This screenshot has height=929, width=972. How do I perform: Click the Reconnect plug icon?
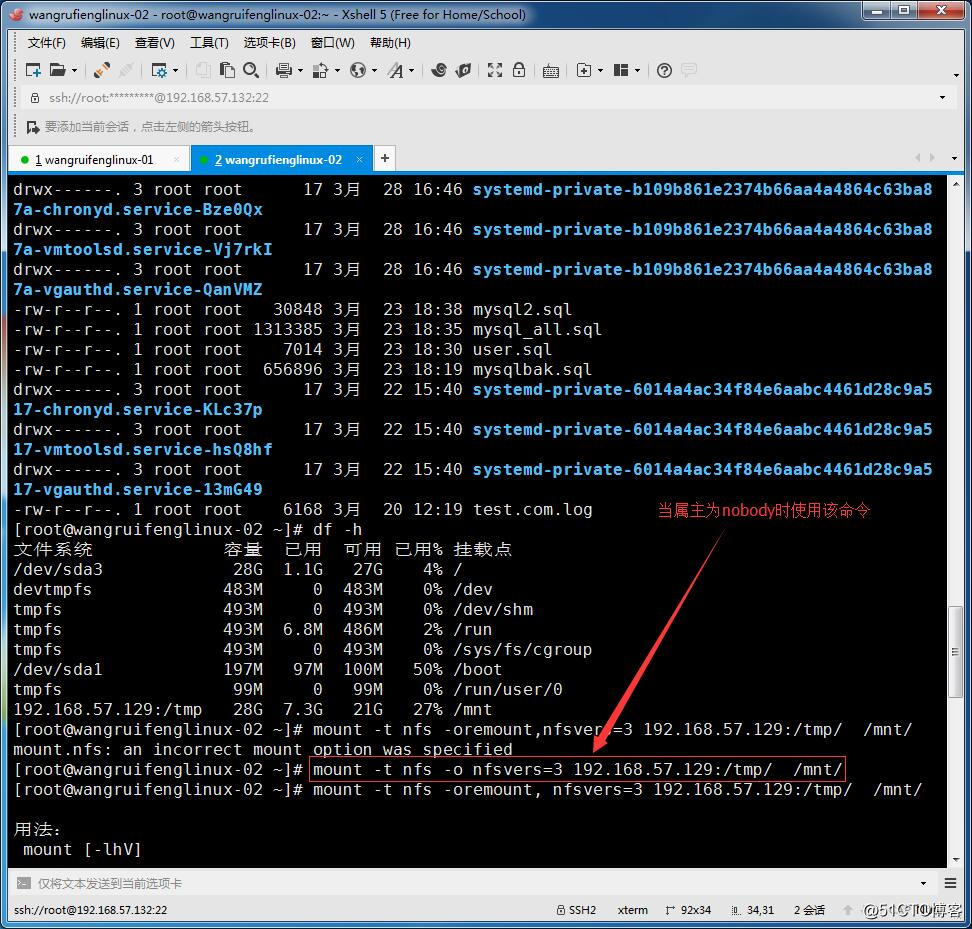tap(102, 70)
